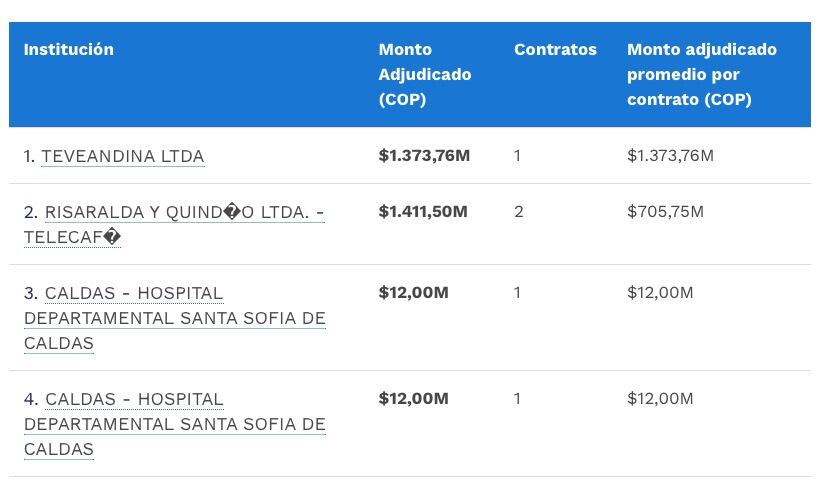Click the Monto Adjudicado (COP) column header
This screenshot has height=501, width=818.
click(424, 74)
